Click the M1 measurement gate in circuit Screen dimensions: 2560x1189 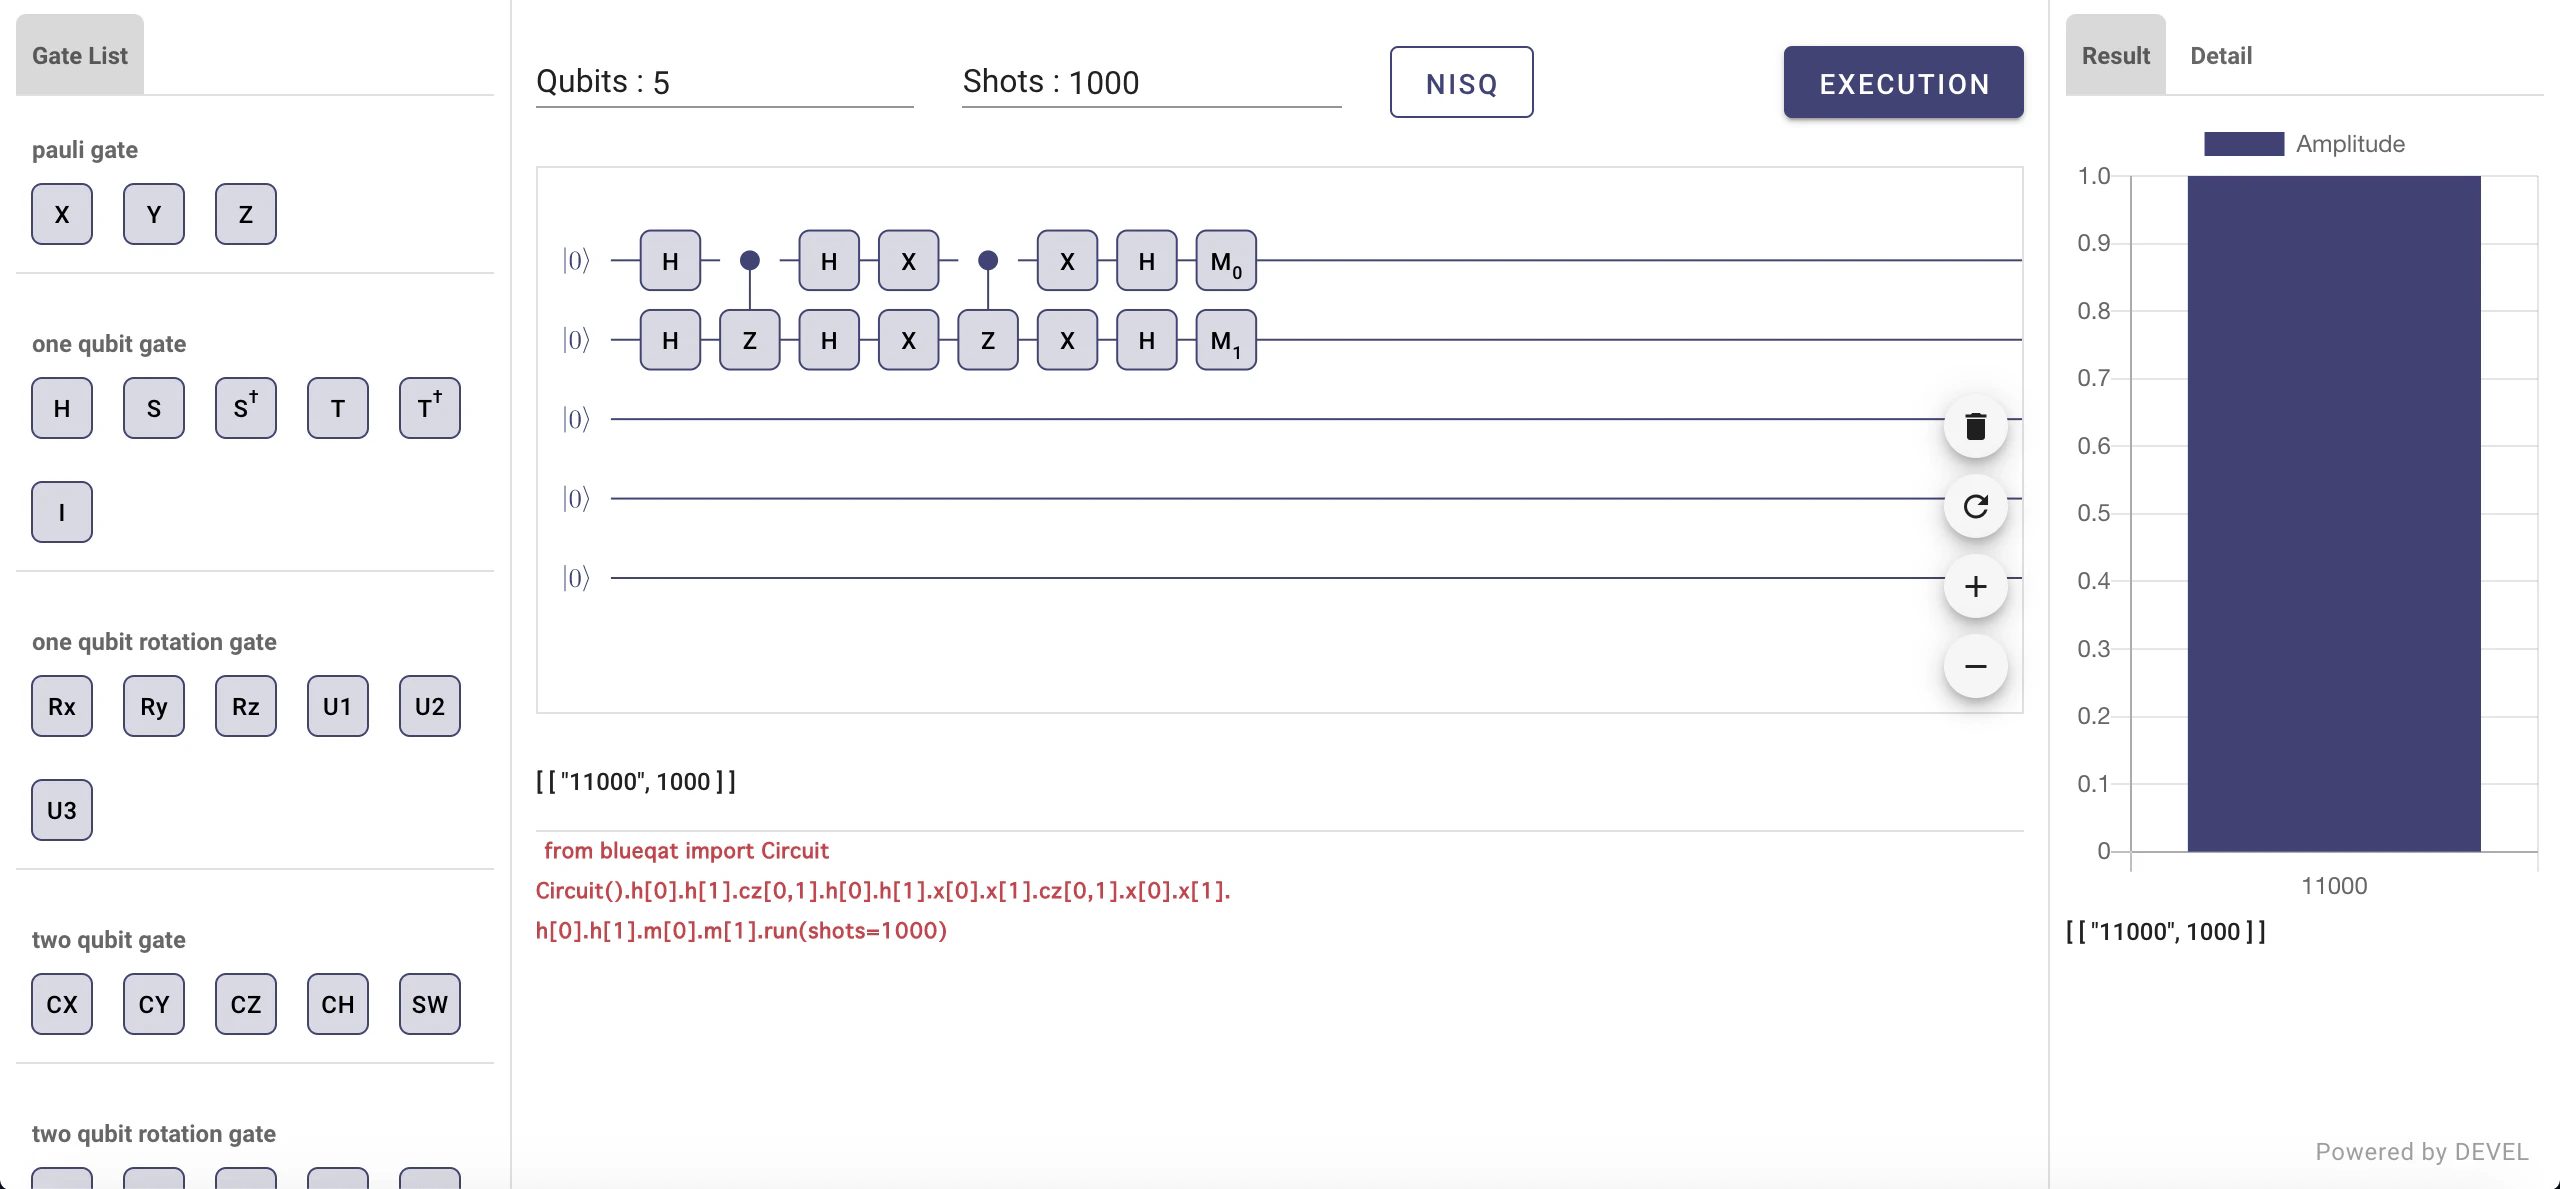click(1226, 340)
